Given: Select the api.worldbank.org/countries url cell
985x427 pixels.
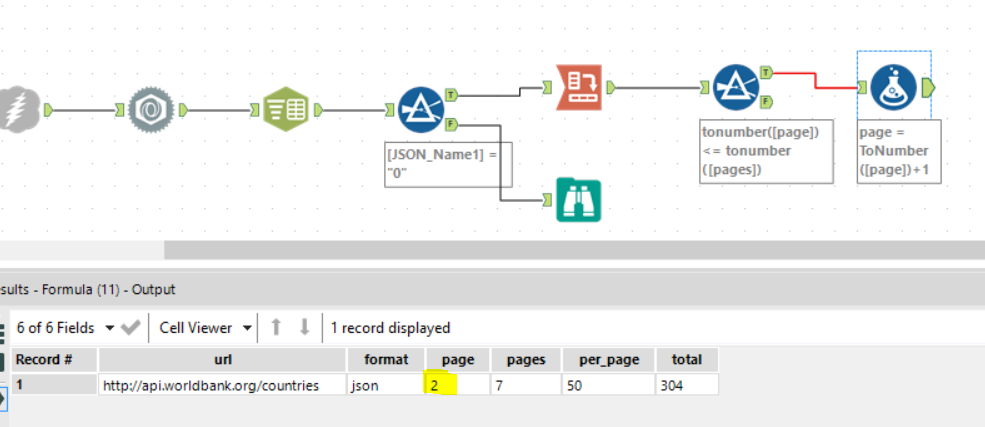Looking at the screenshot, I should pyautogui.click(x=222, y=385).
